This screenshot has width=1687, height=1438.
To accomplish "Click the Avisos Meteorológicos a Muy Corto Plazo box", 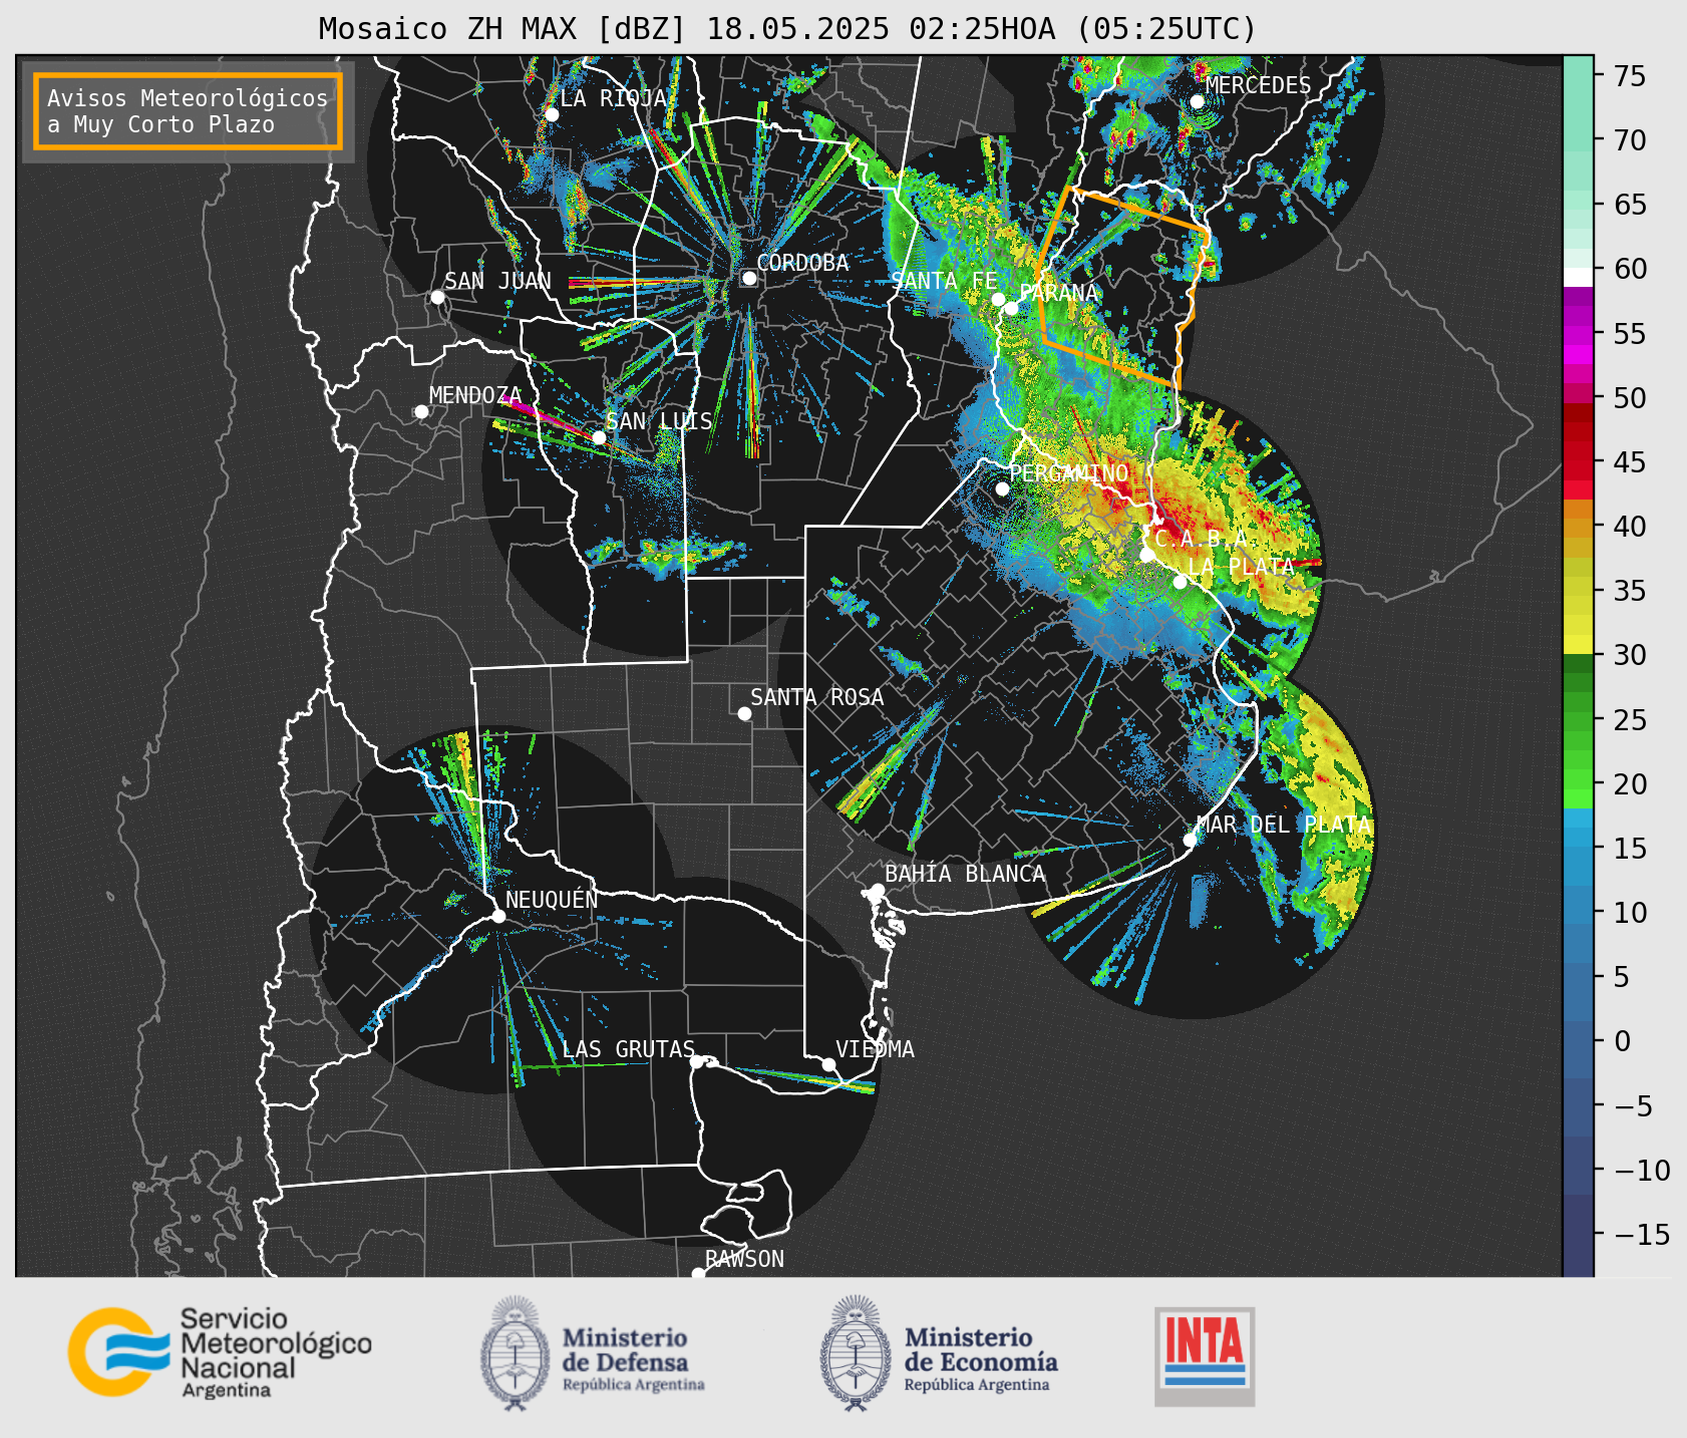I will [188, 111].
